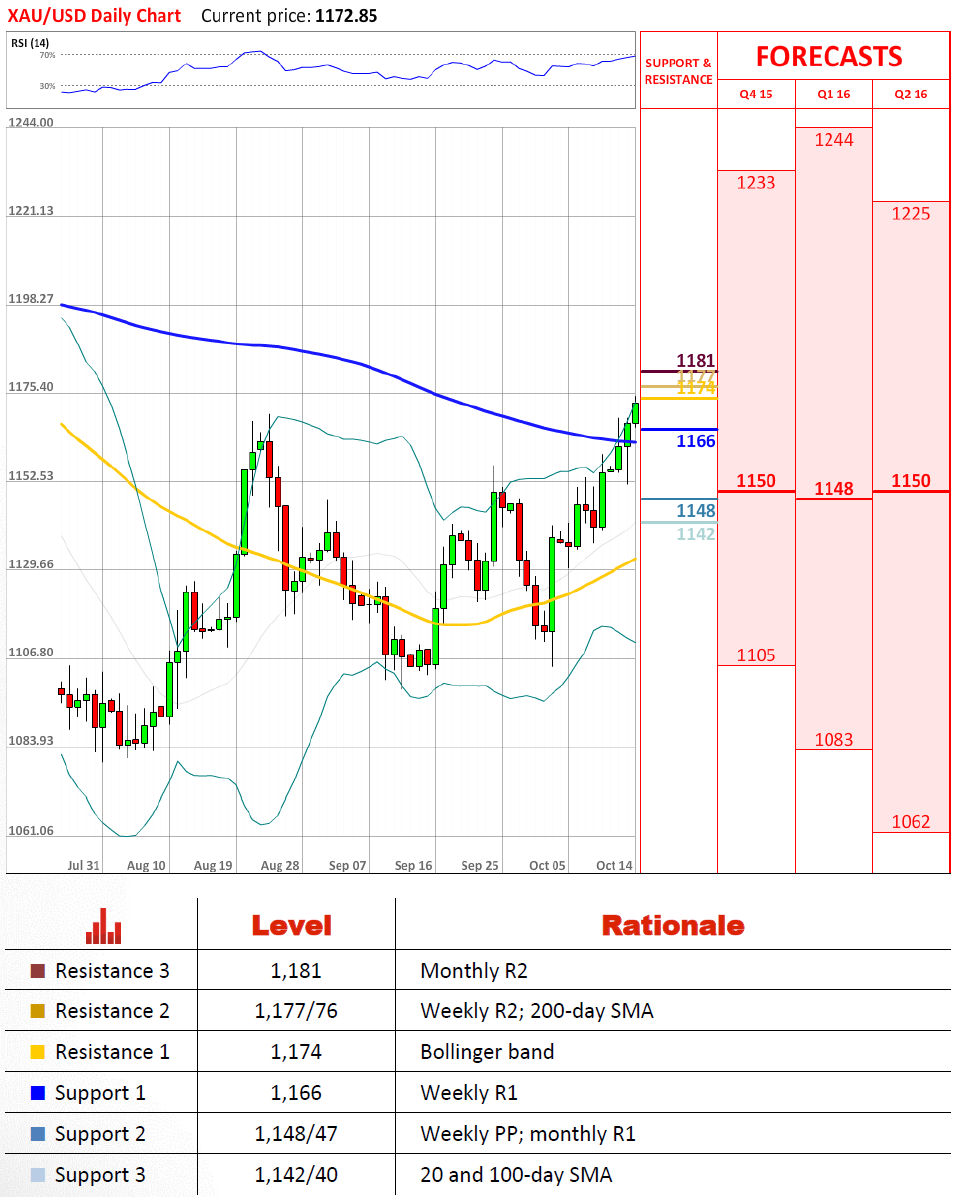The image size is (960, 1197).
Task: Click the pale 1142 support level label
Action: coord(696,534)
